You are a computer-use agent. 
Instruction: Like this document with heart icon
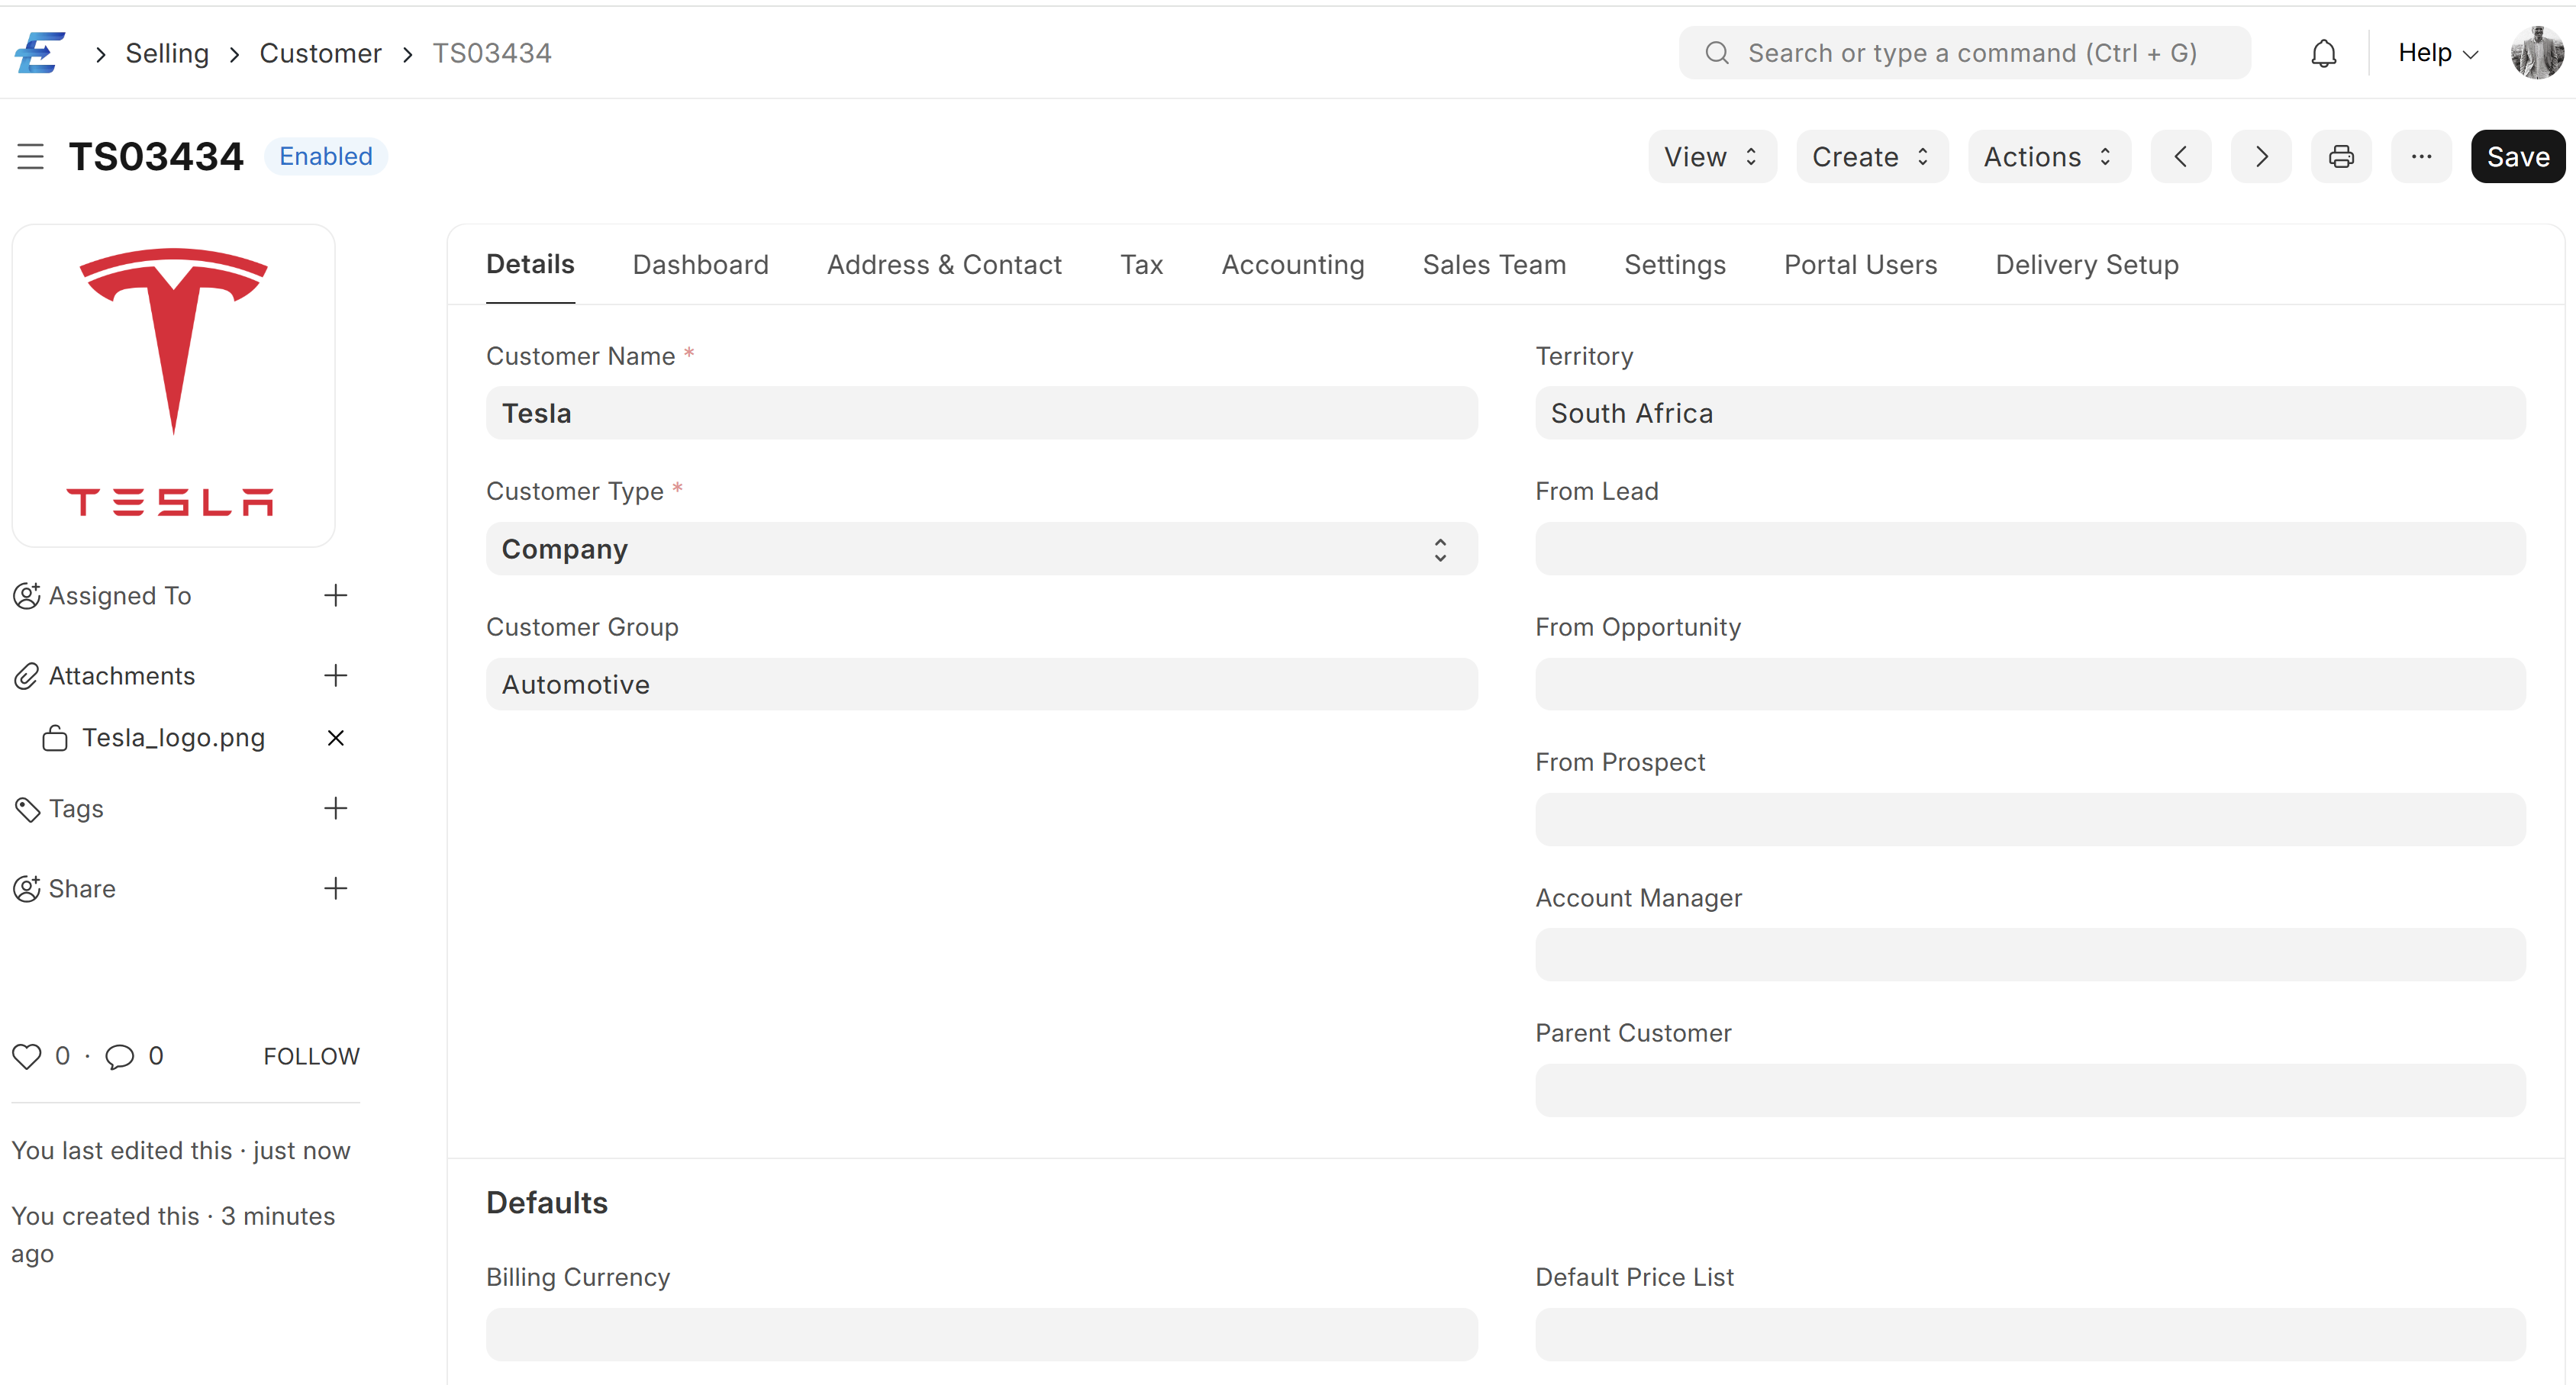(27, 1056)
